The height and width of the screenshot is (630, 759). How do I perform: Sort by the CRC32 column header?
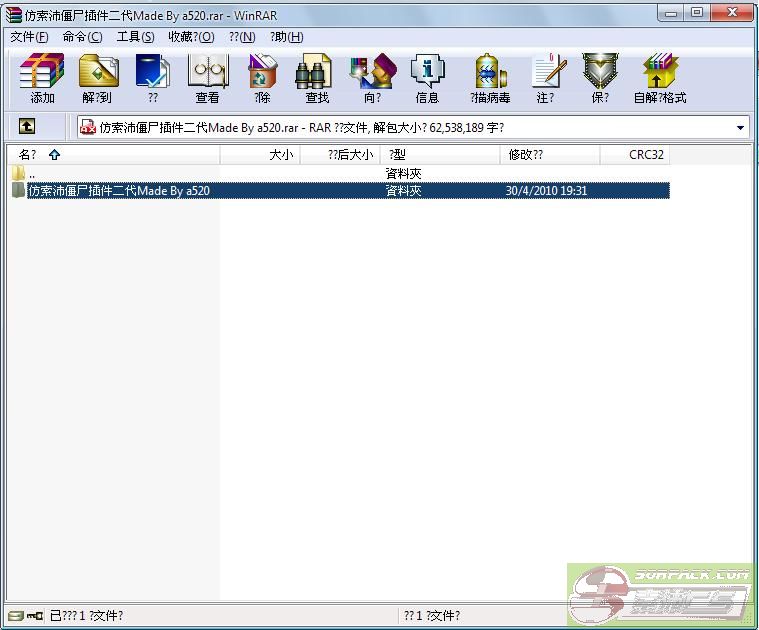[x=635, y=155]
